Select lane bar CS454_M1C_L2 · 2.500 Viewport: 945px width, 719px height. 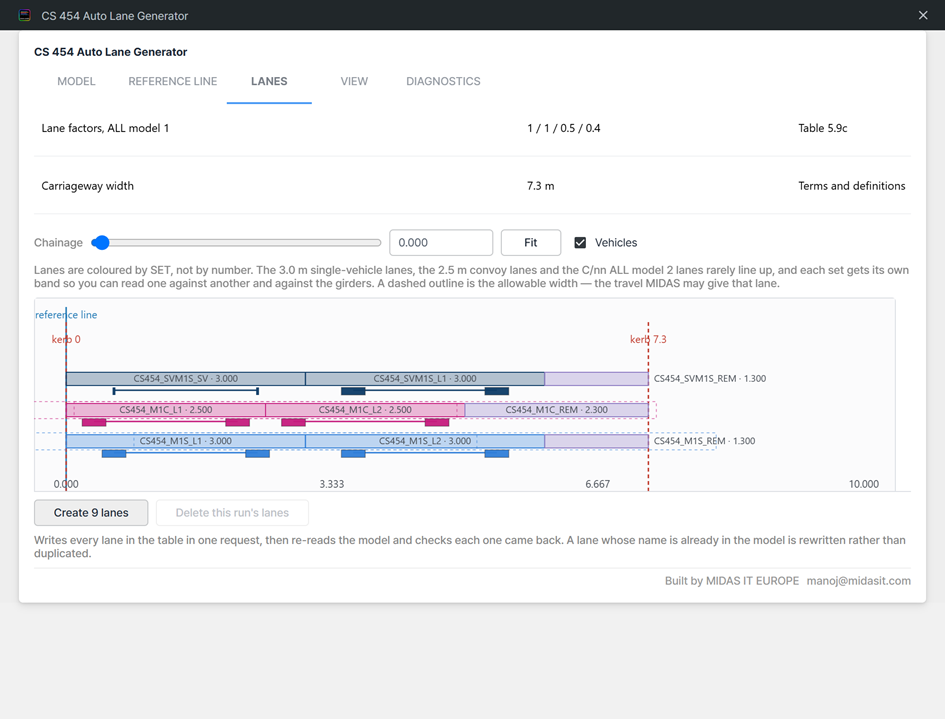pos(365,410)
